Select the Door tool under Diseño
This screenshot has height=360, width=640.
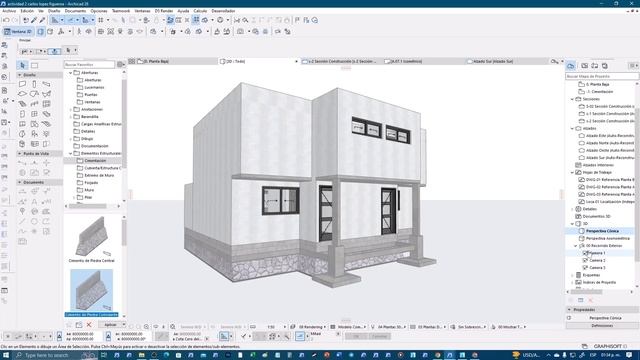[22, 114]
